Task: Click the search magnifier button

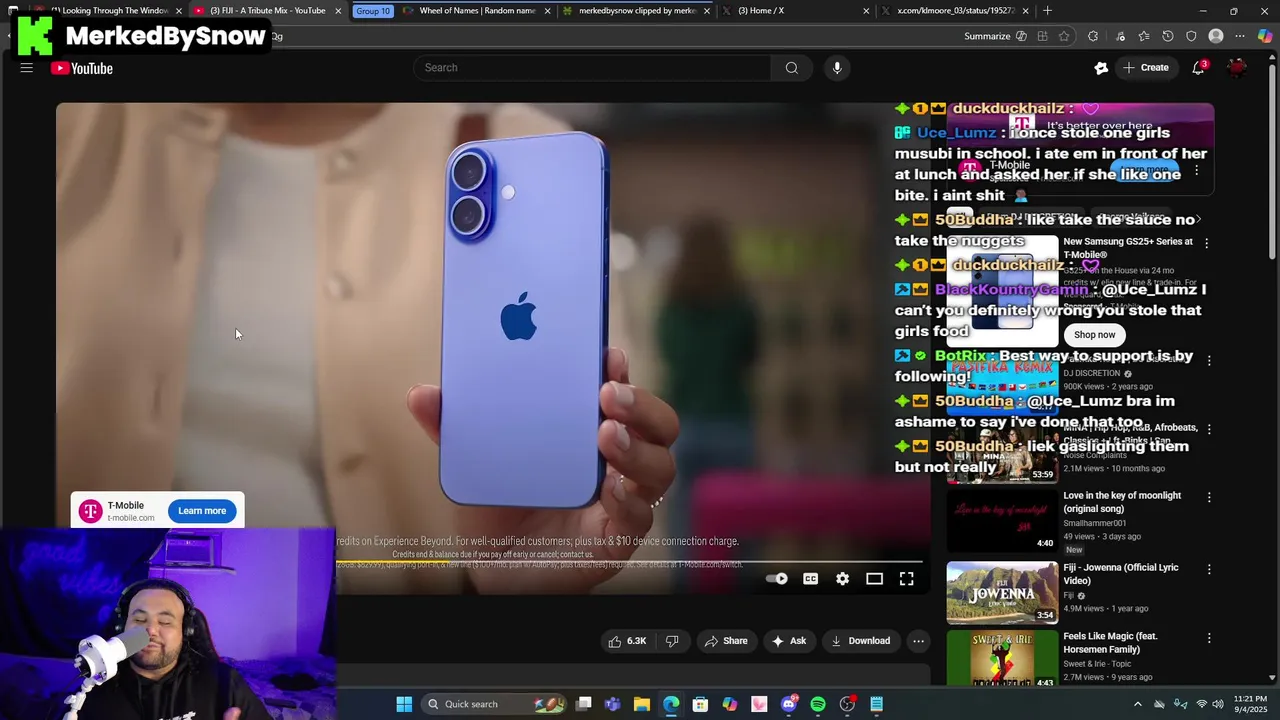Action: click(x=792, y=68)
